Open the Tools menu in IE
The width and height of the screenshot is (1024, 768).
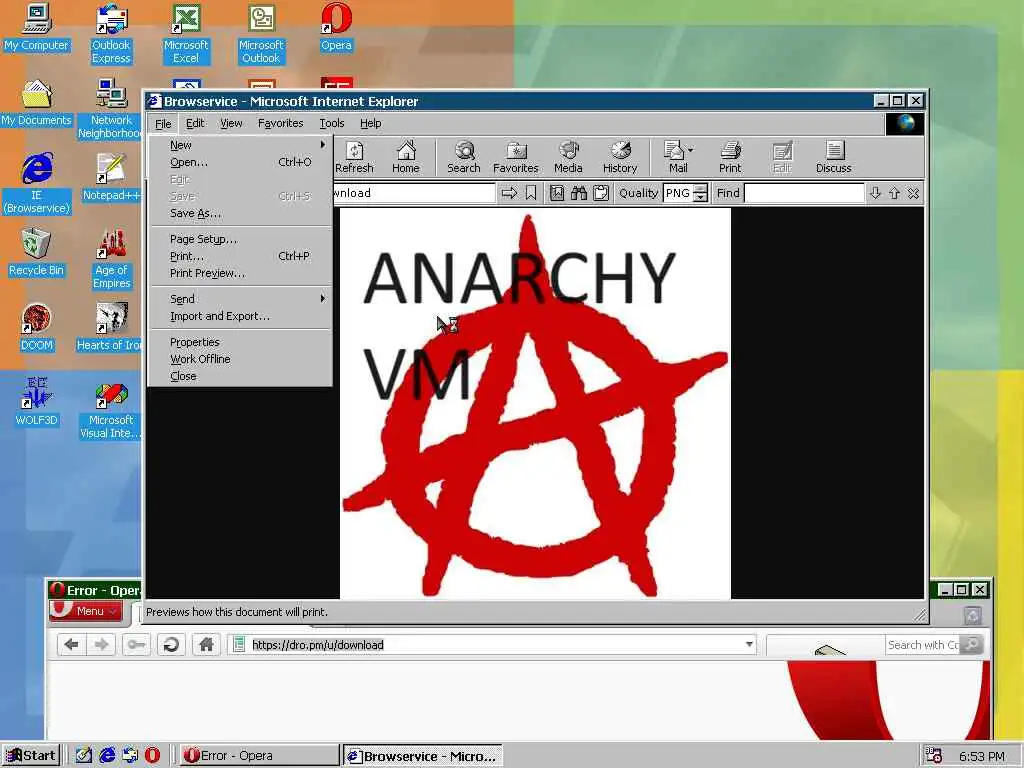pos(332,123)
